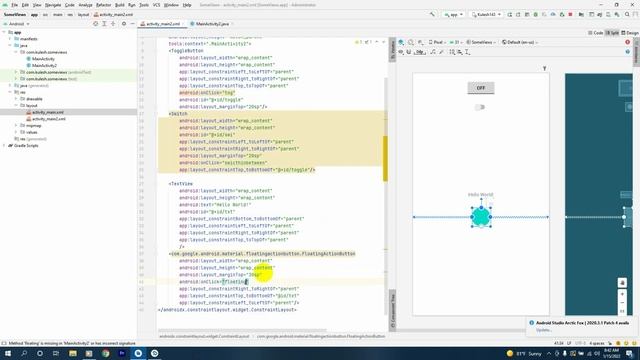640x360 pixels.
Task: Select teal FloatingActionButton in design preview
Action: [481, 217]
